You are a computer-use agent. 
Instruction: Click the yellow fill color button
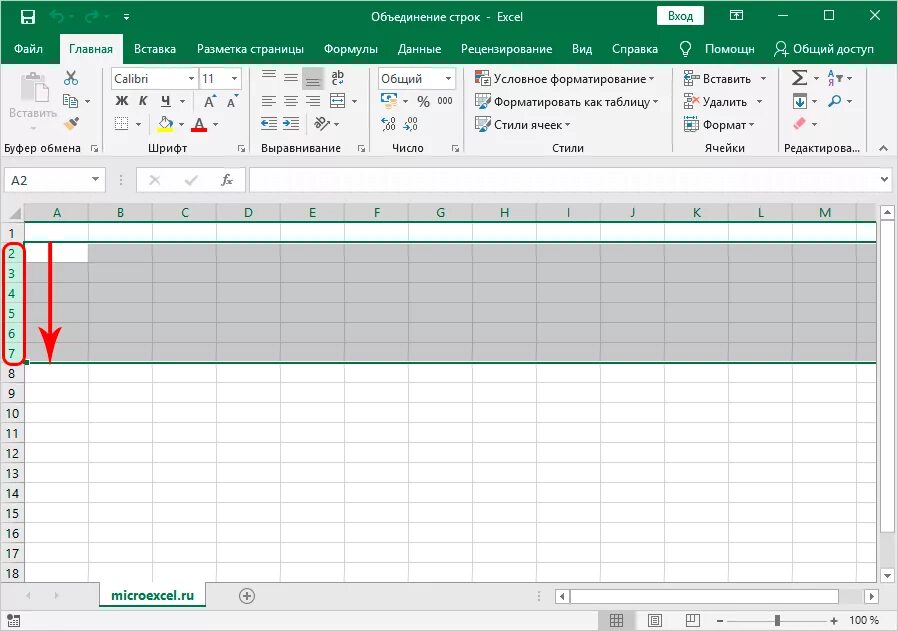165,124
